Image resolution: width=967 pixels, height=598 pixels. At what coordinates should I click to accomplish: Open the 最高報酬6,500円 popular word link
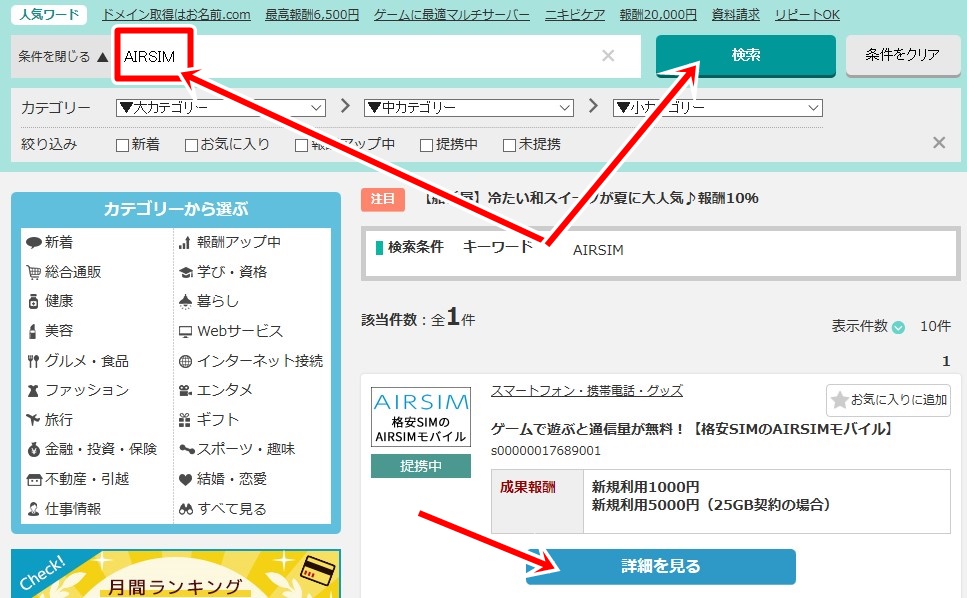pyautogui.click(x=312, y=15)
